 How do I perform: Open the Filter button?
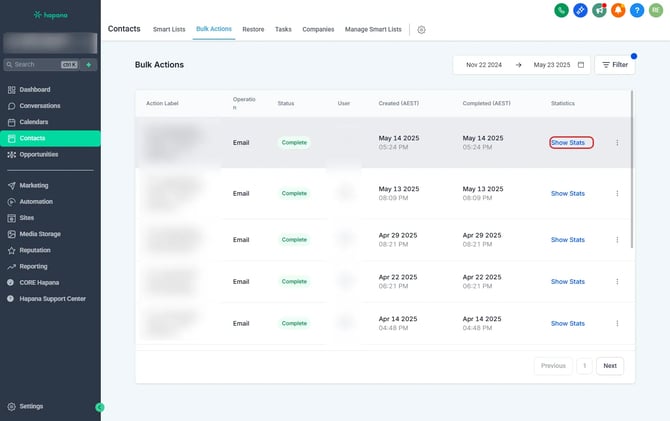(x=614, y=65)
